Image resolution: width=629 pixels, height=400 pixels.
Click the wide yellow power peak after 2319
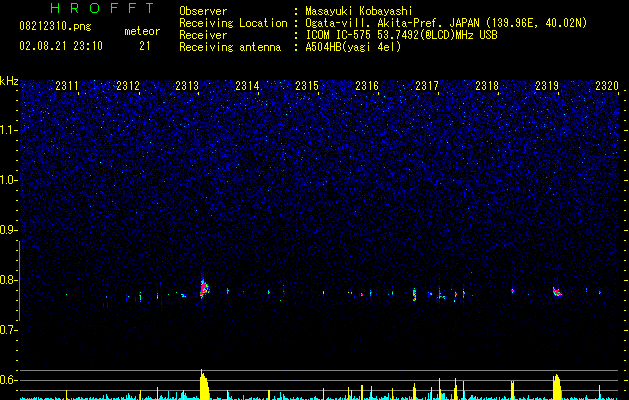point(557,387)
